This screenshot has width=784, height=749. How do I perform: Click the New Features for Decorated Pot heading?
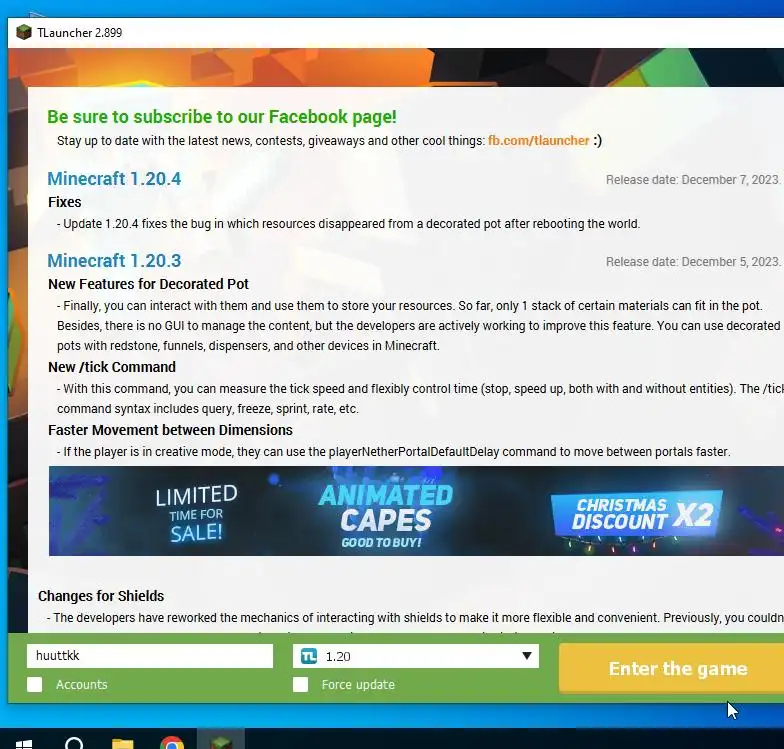coord(148,284)
